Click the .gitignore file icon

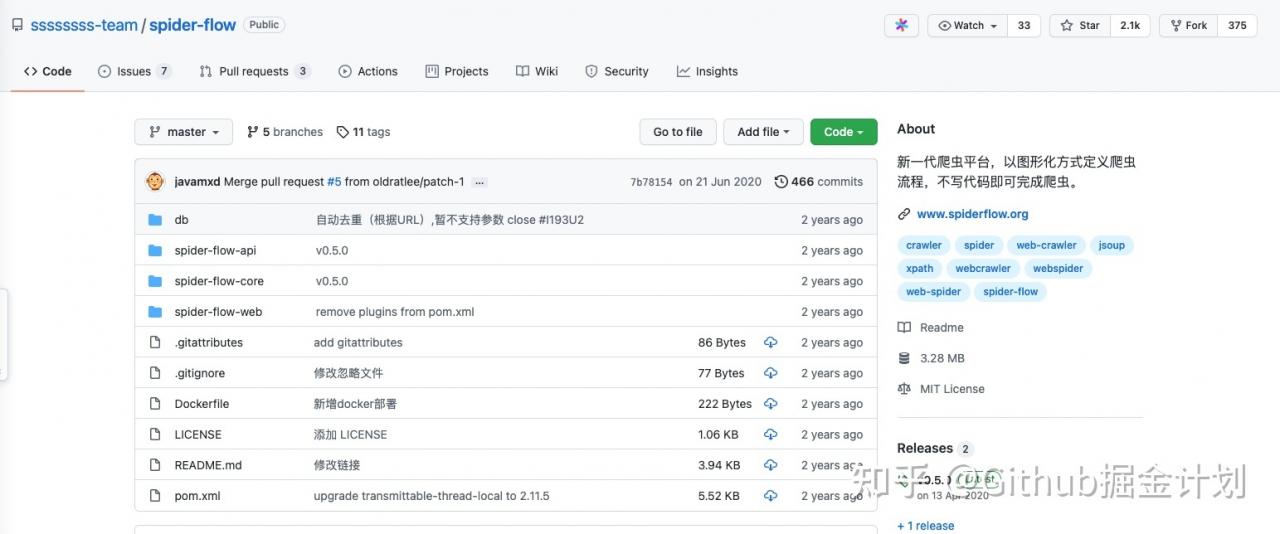tap(155, 373)
